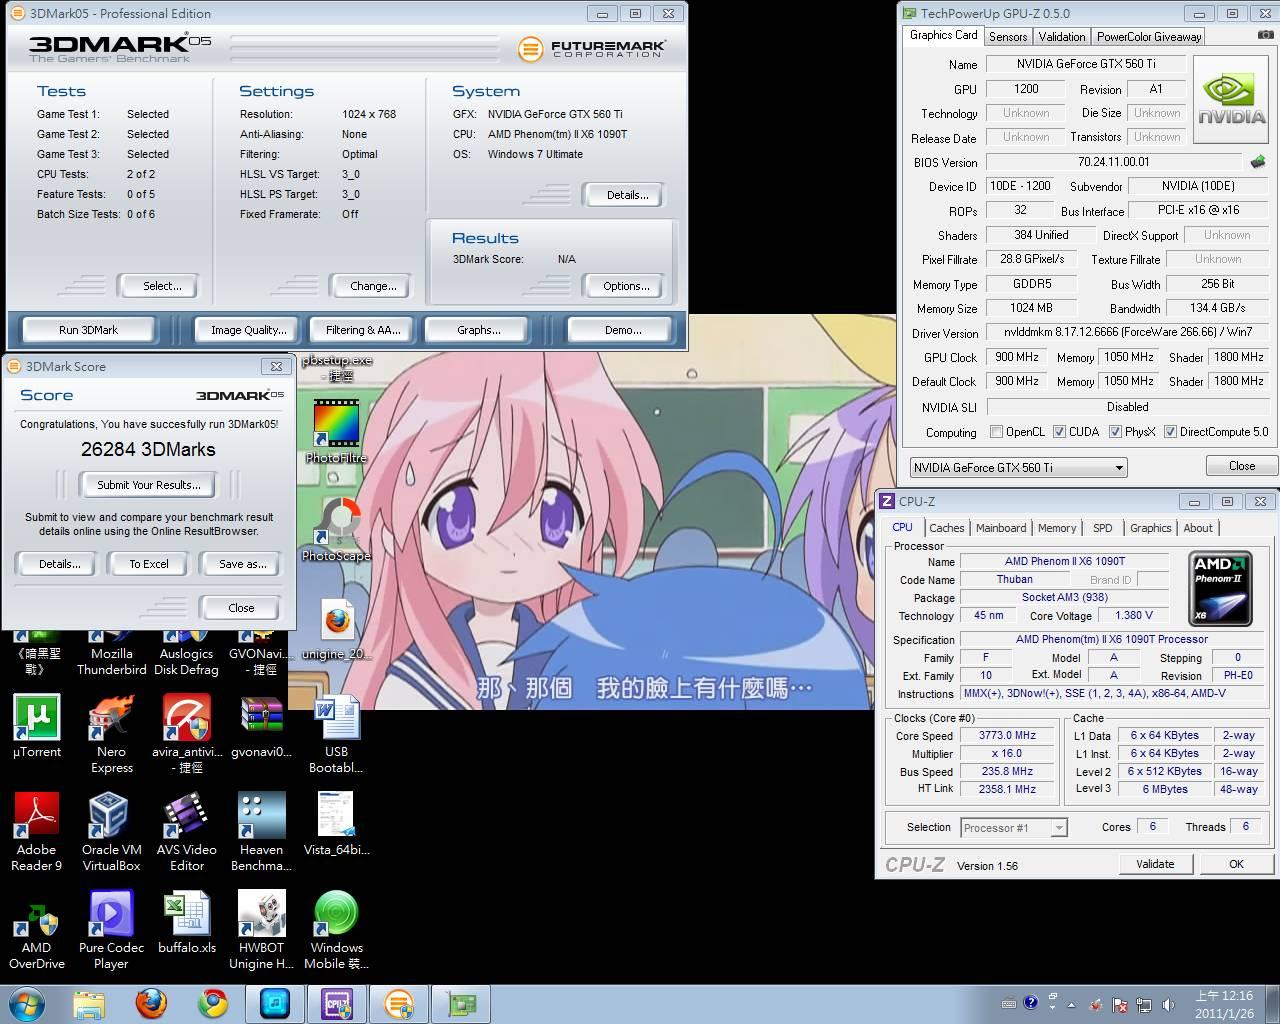
Task: Click Save as button in score dialog
Action: (242, 564)
